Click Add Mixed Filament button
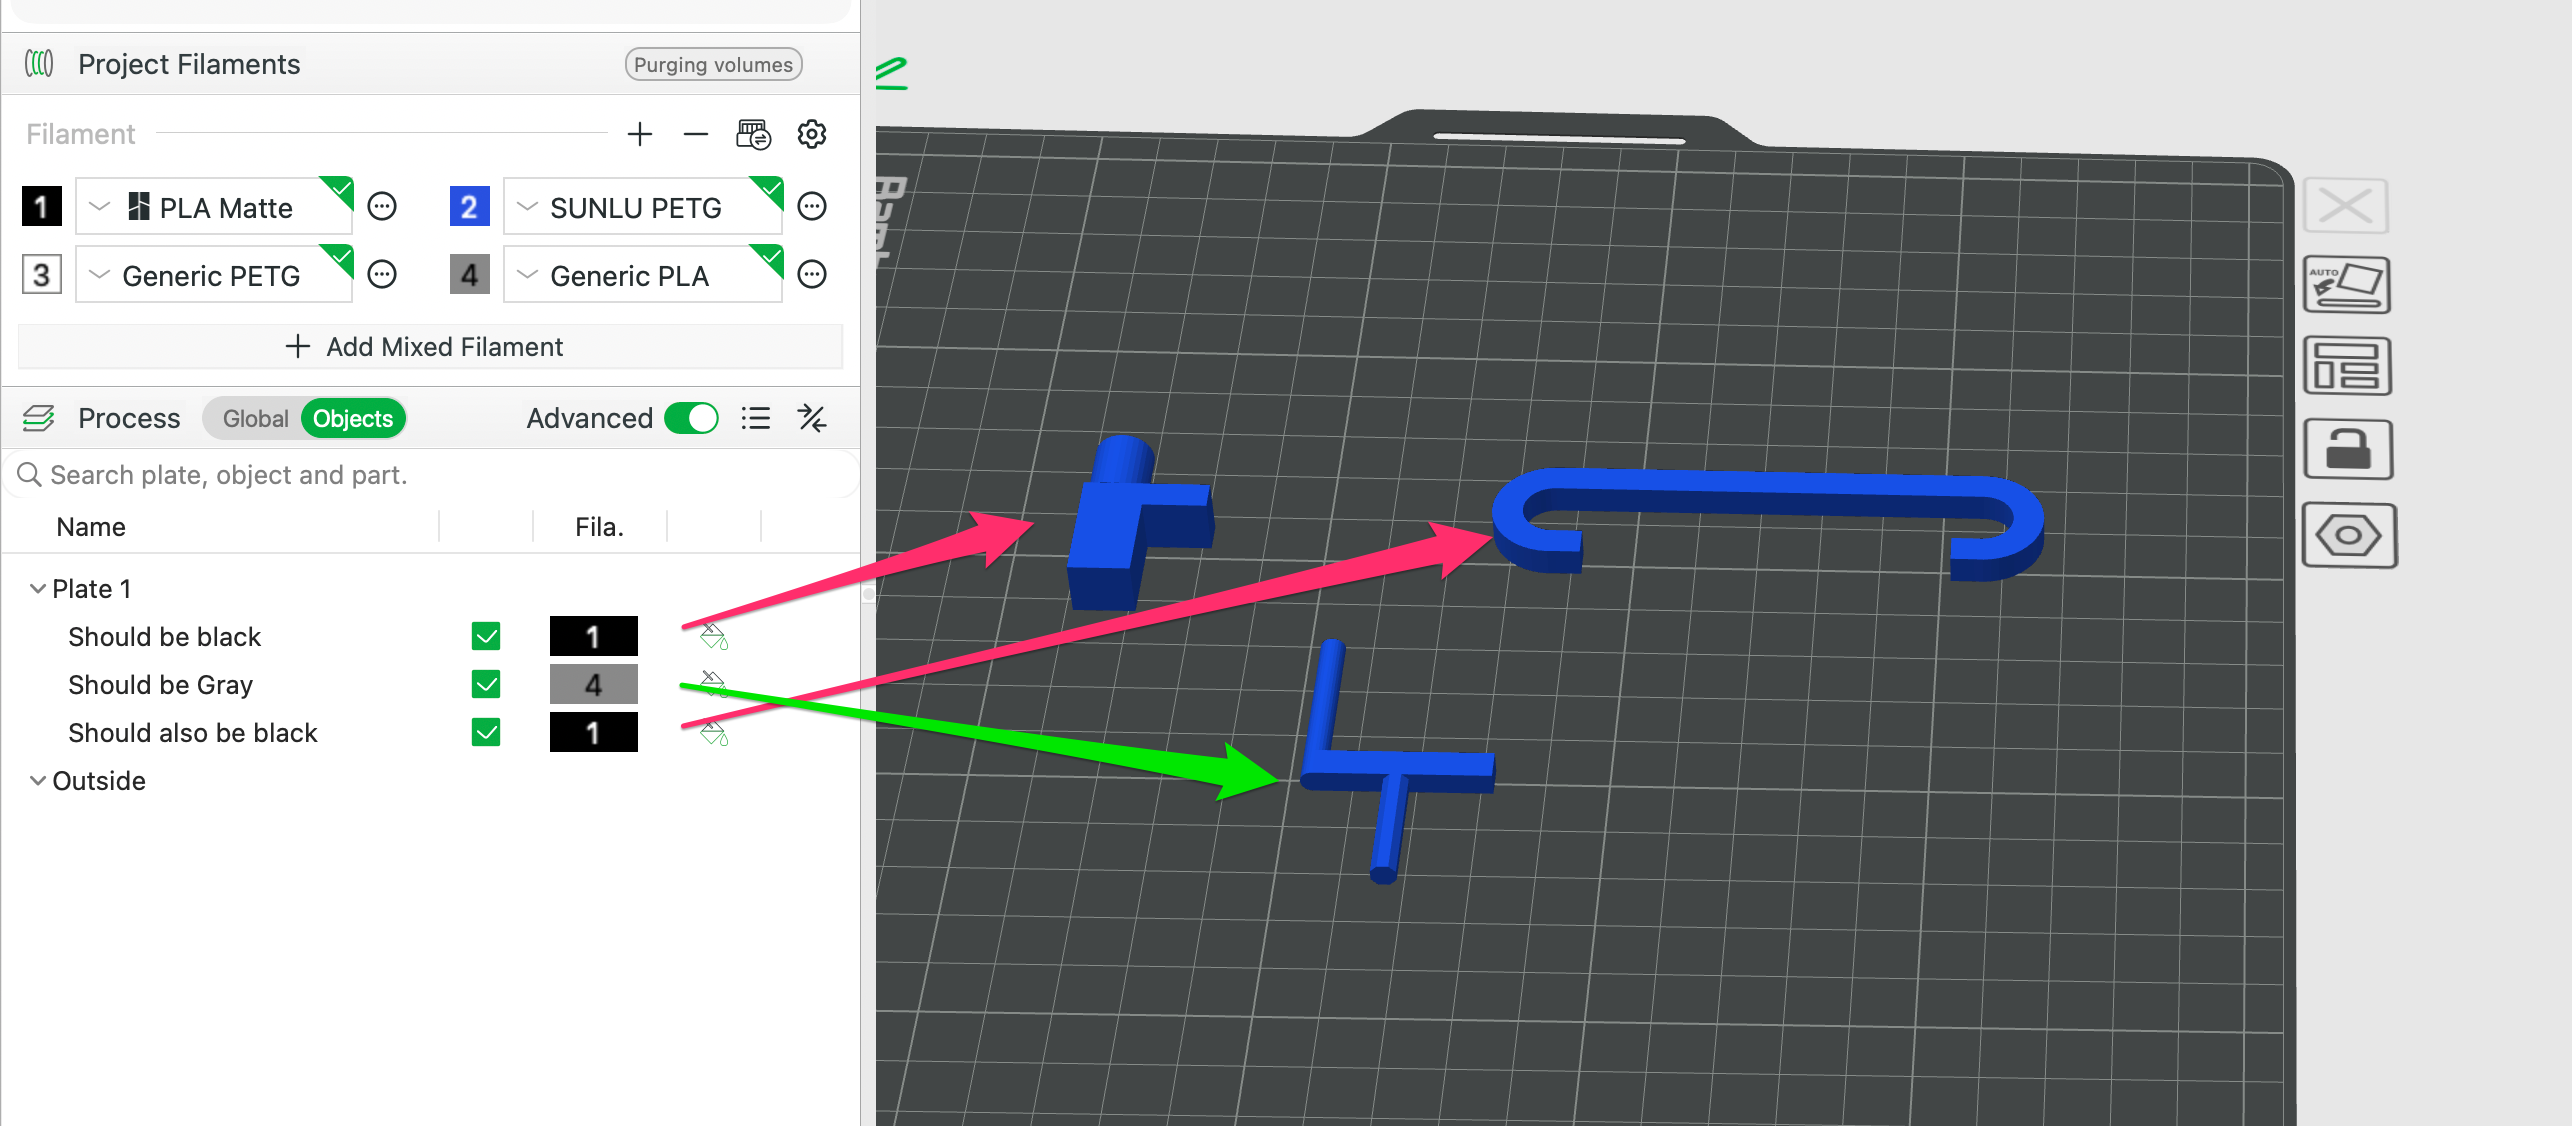 click(430, 346)
